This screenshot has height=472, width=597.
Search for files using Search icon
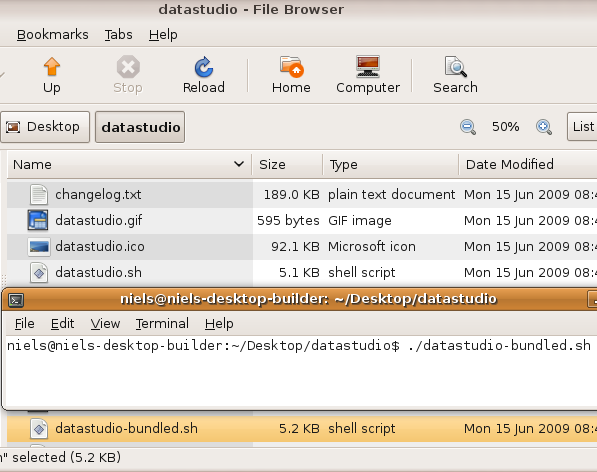coord(455,75)
